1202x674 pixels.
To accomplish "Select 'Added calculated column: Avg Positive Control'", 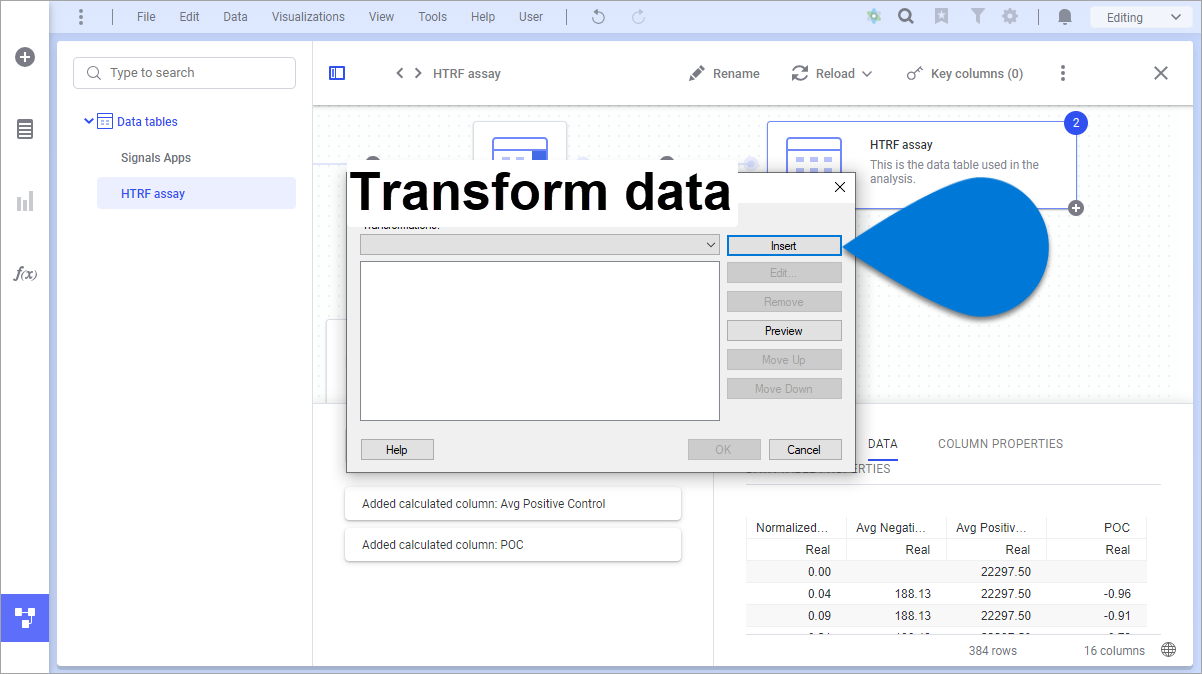I will [513, 504].
